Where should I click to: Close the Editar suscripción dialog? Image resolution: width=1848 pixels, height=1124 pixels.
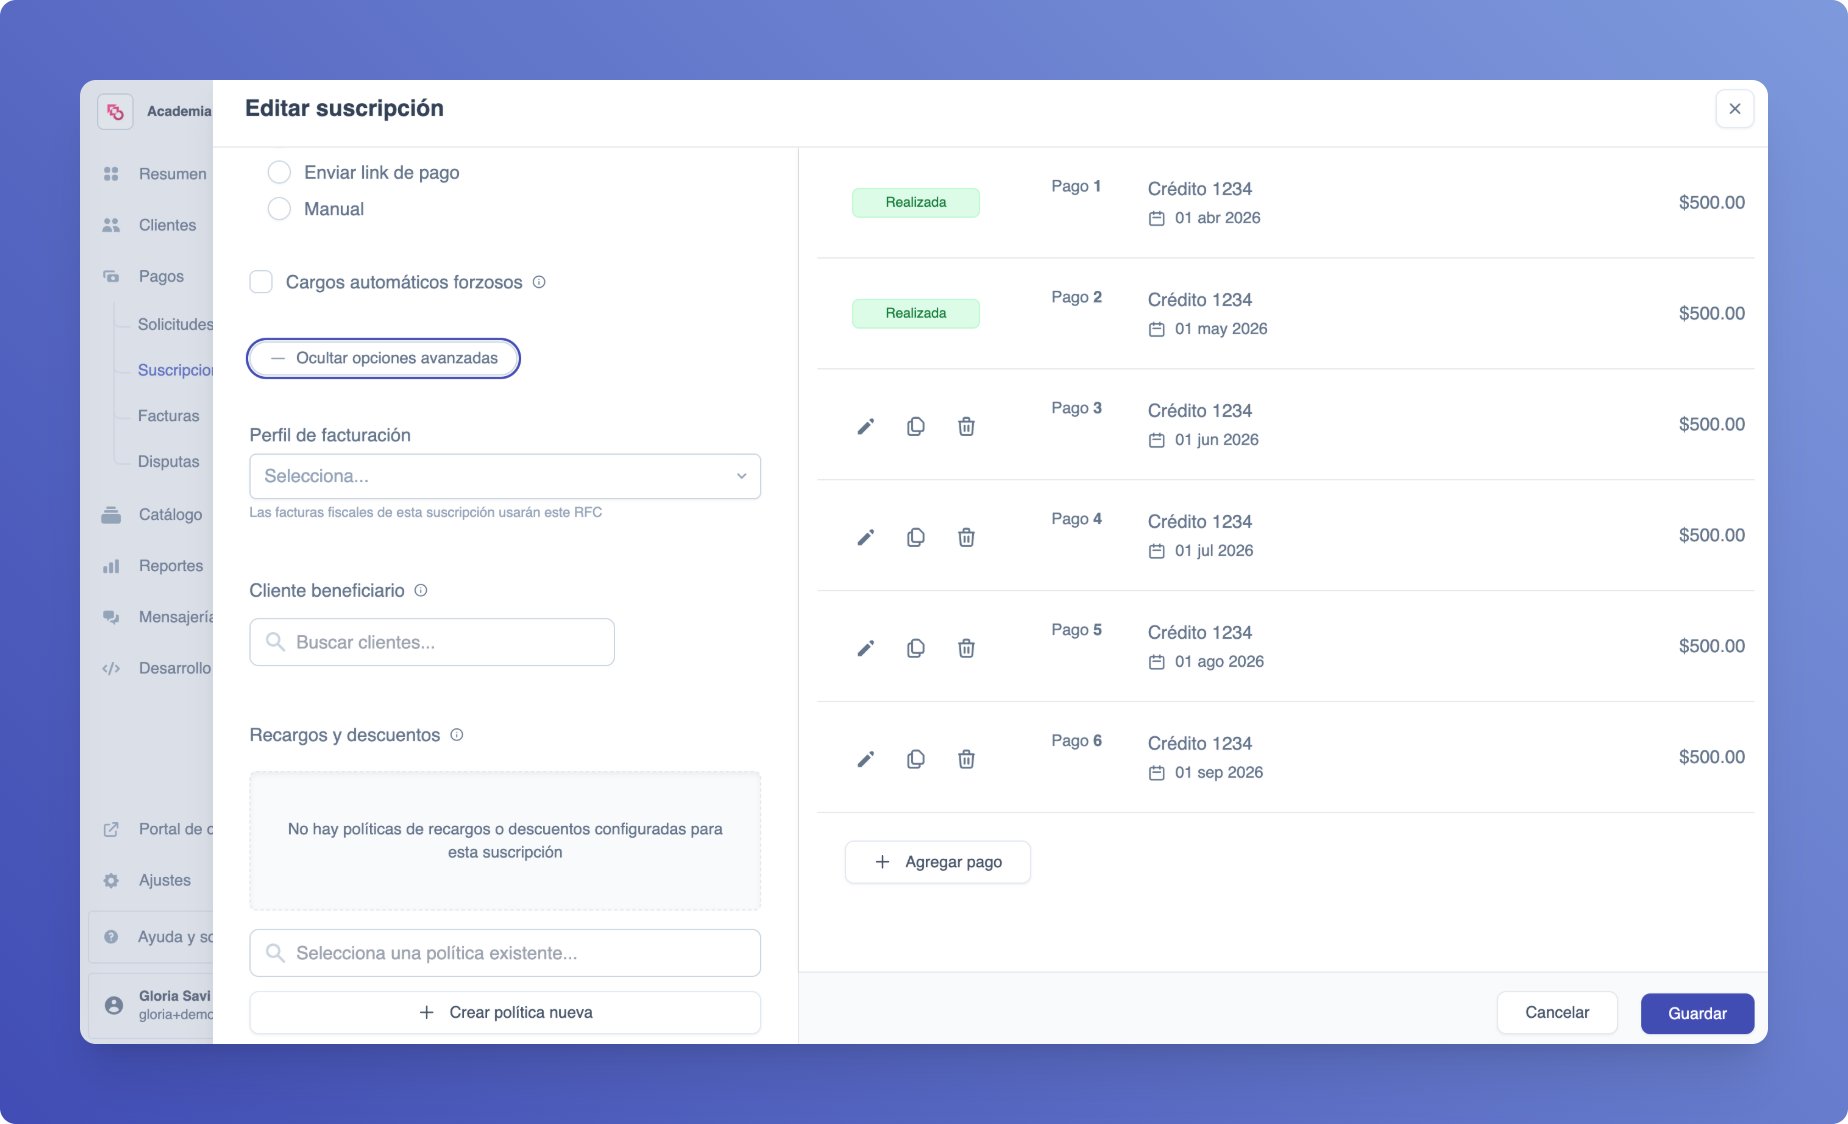(1735, 109)
